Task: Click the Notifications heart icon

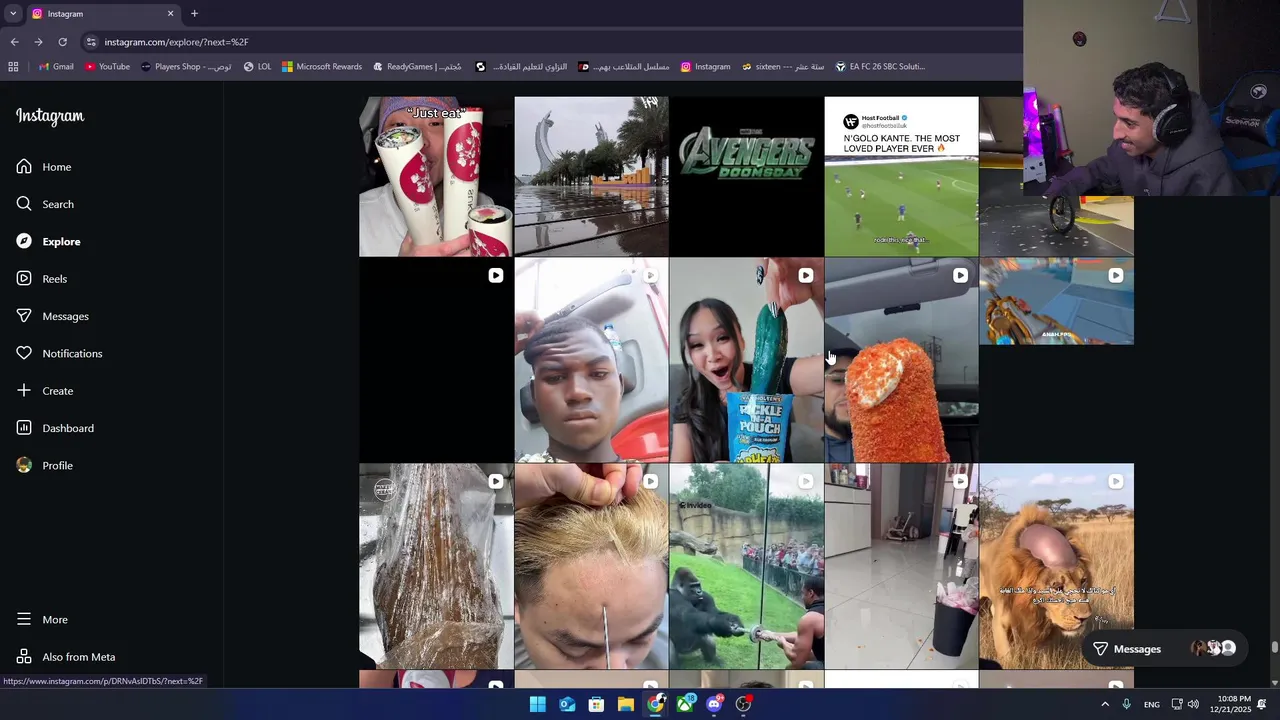Action: [24, 353]
